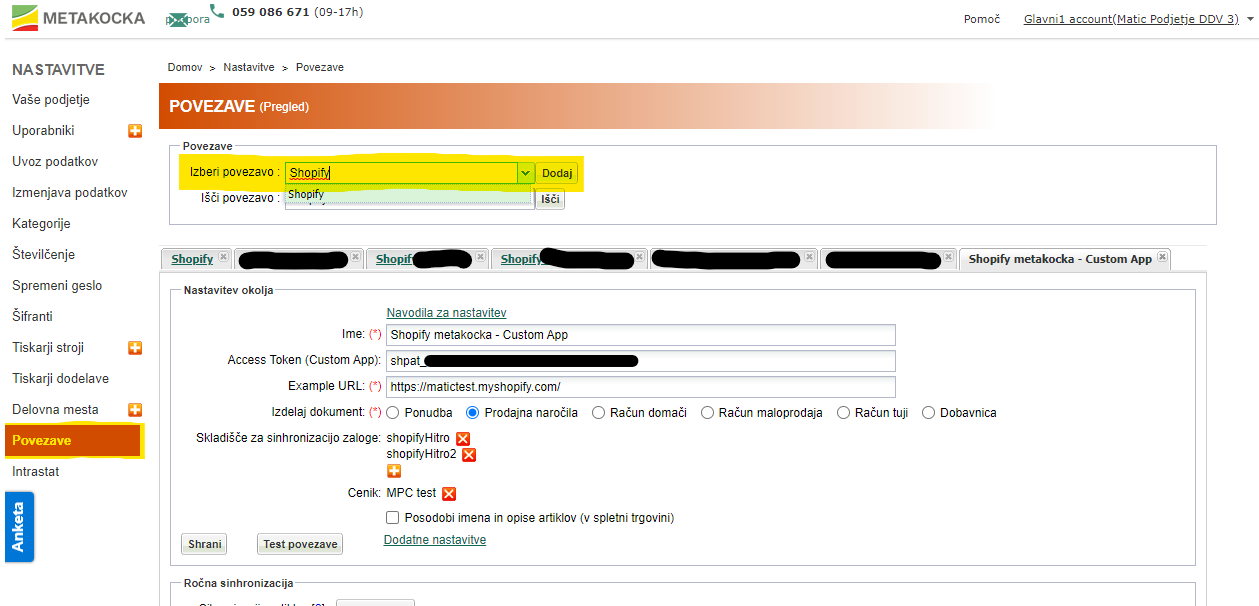This screenshot has height=606, width=1259.
Task: Select Prodajna naročila document option
Action: 473,412
